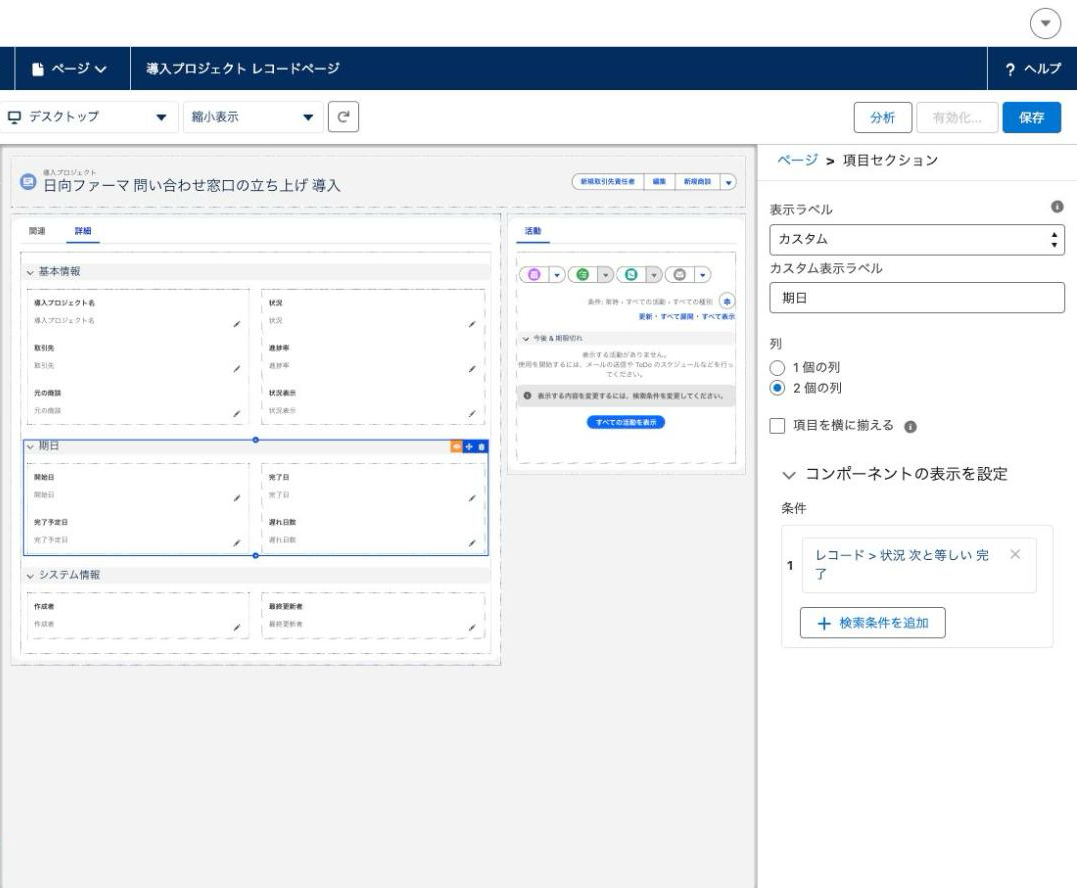The height and width of the screenshot is (888, 1077).
Task: Click the teal log-a-call activity icon
Action: pos(631,275)
